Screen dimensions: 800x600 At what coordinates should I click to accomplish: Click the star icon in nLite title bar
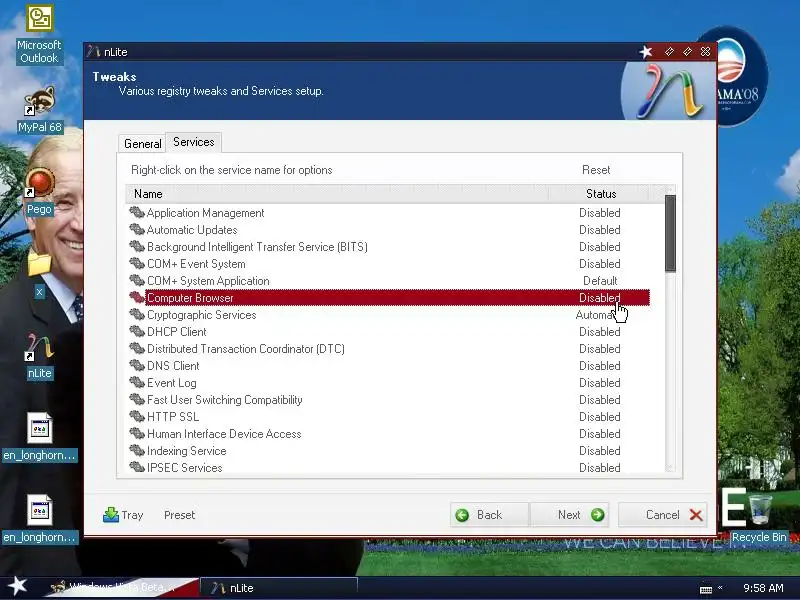point(646,52)
